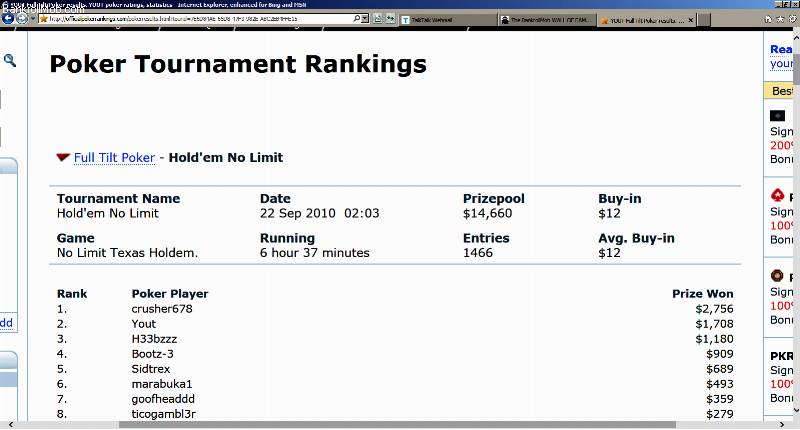Select player name ticogambl3r
The image size is (800, 430).
tap(163, 414)
